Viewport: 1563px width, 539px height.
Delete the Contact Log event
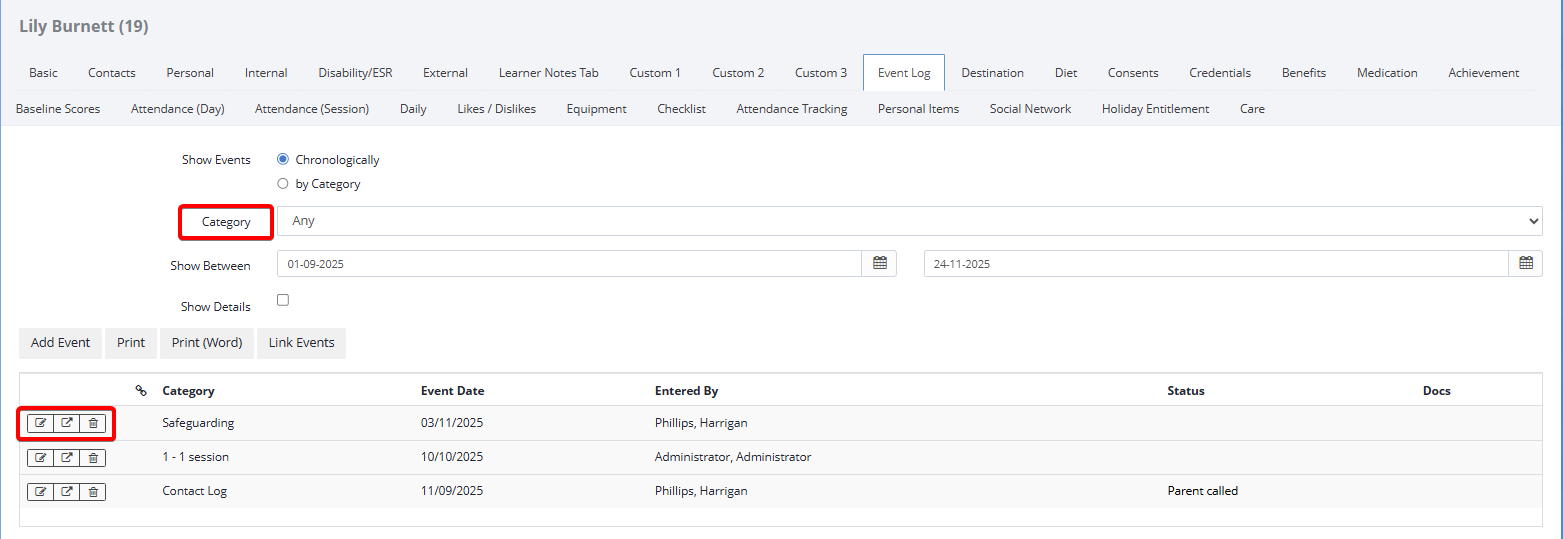[x=93, y=491]
